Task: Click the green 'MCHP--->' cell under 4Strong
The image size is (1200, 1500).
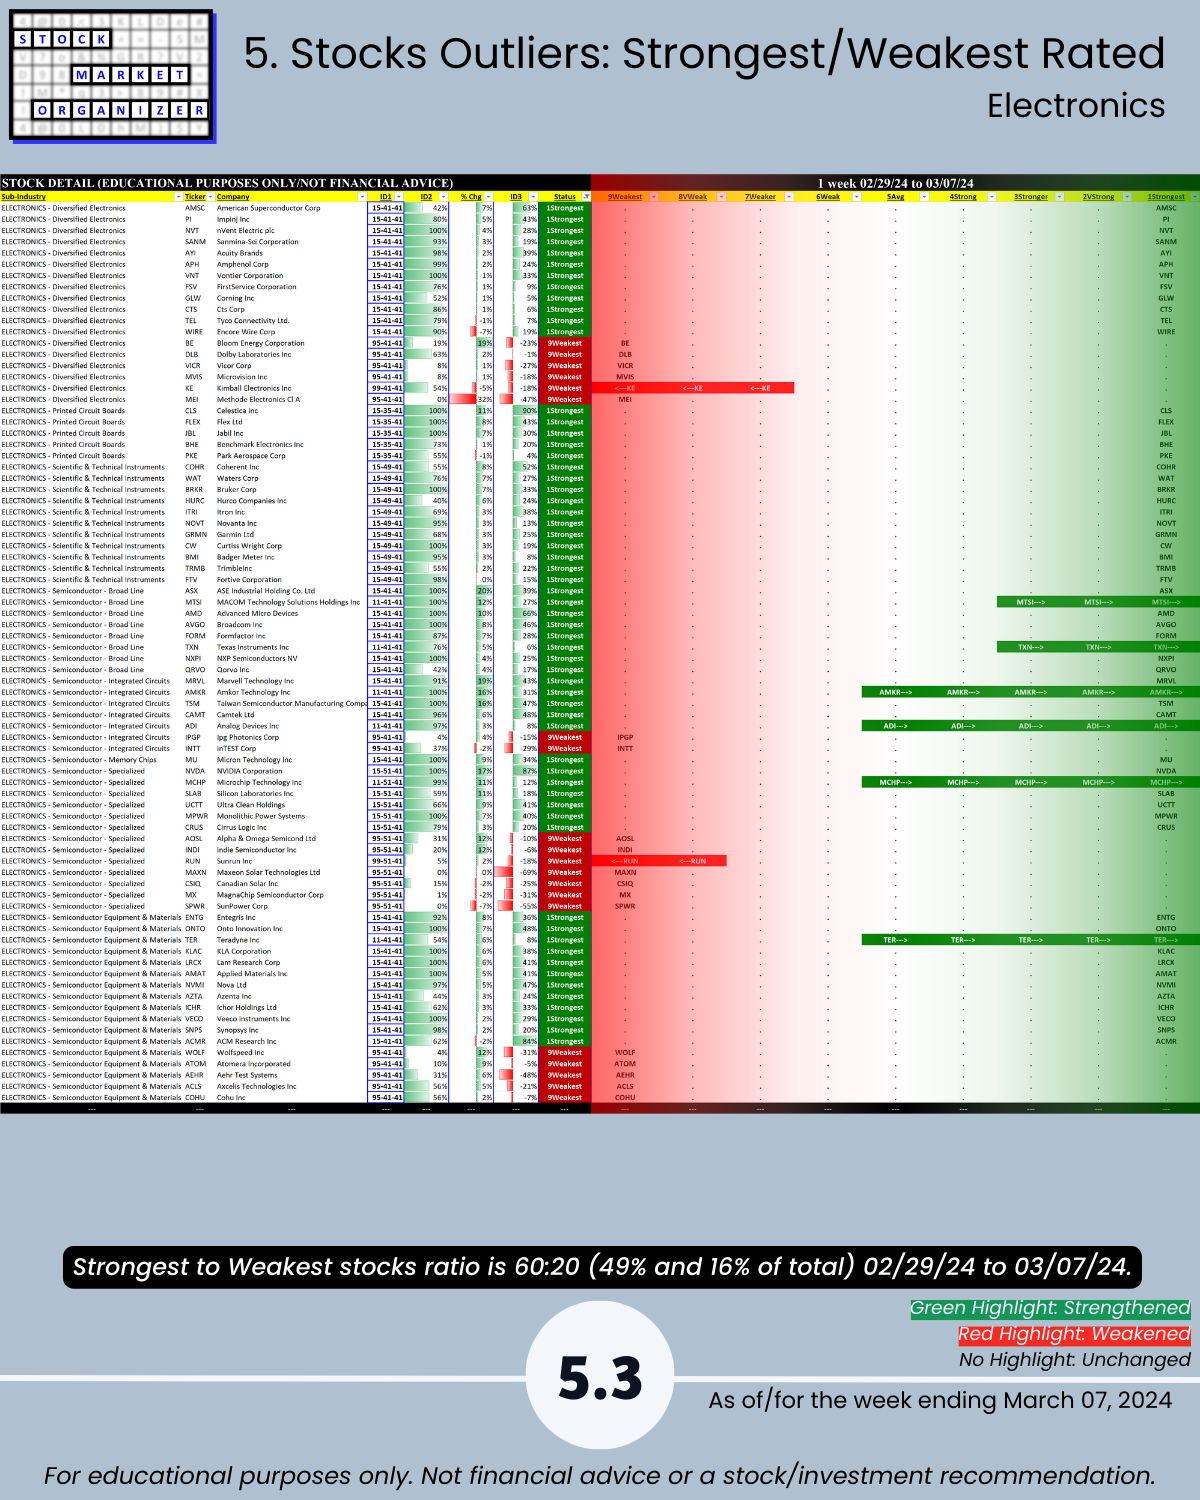Action: tap(963, 782)
